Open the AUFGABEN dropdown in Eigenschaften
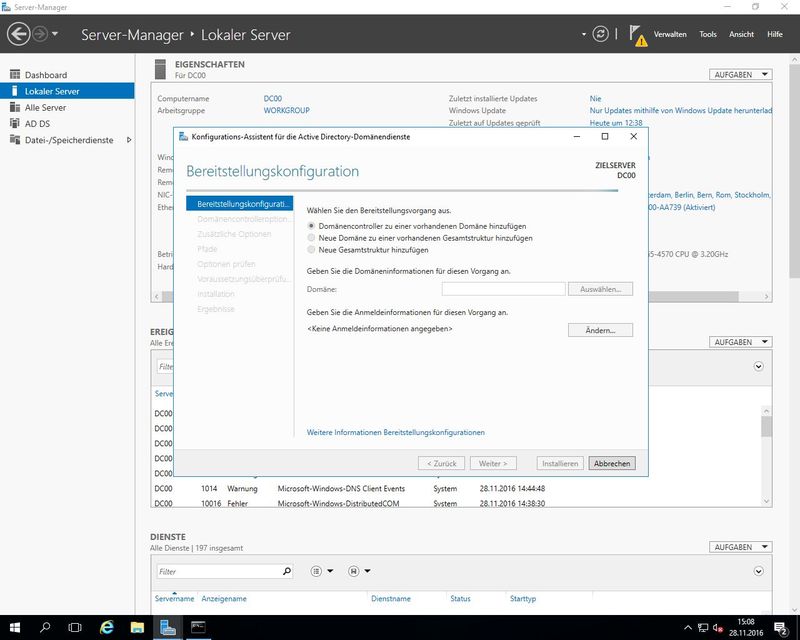Image resolution: width=800 pixels, height=640 pixels. [x=740, y=74]
